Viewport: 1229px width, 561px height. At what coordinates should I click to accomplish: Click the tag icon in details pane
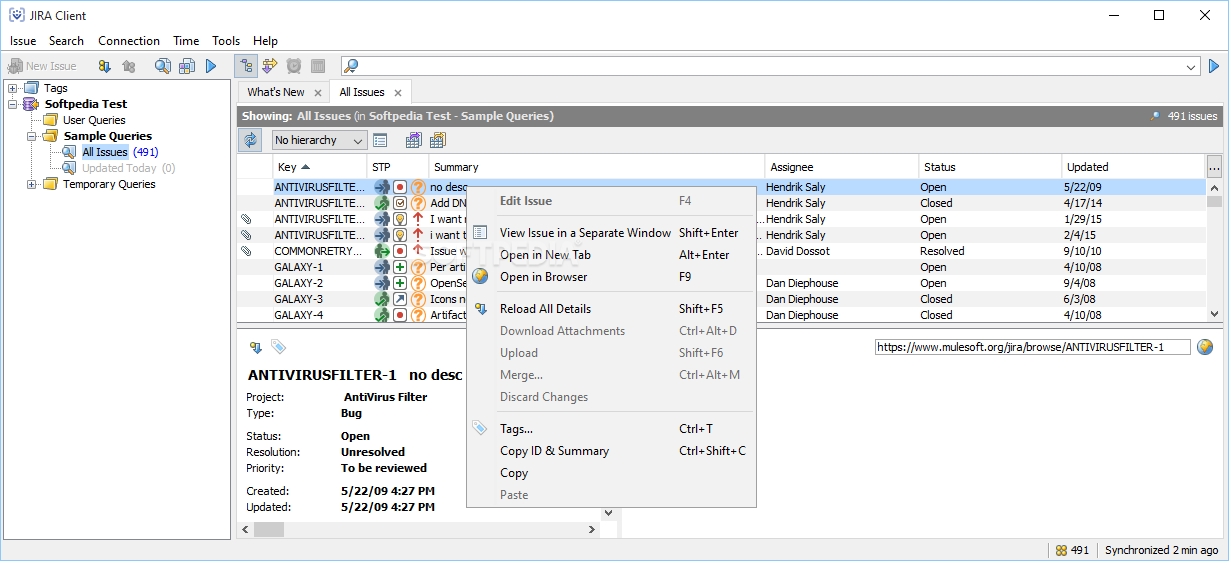pyautogui.click(x=278, y=347)
